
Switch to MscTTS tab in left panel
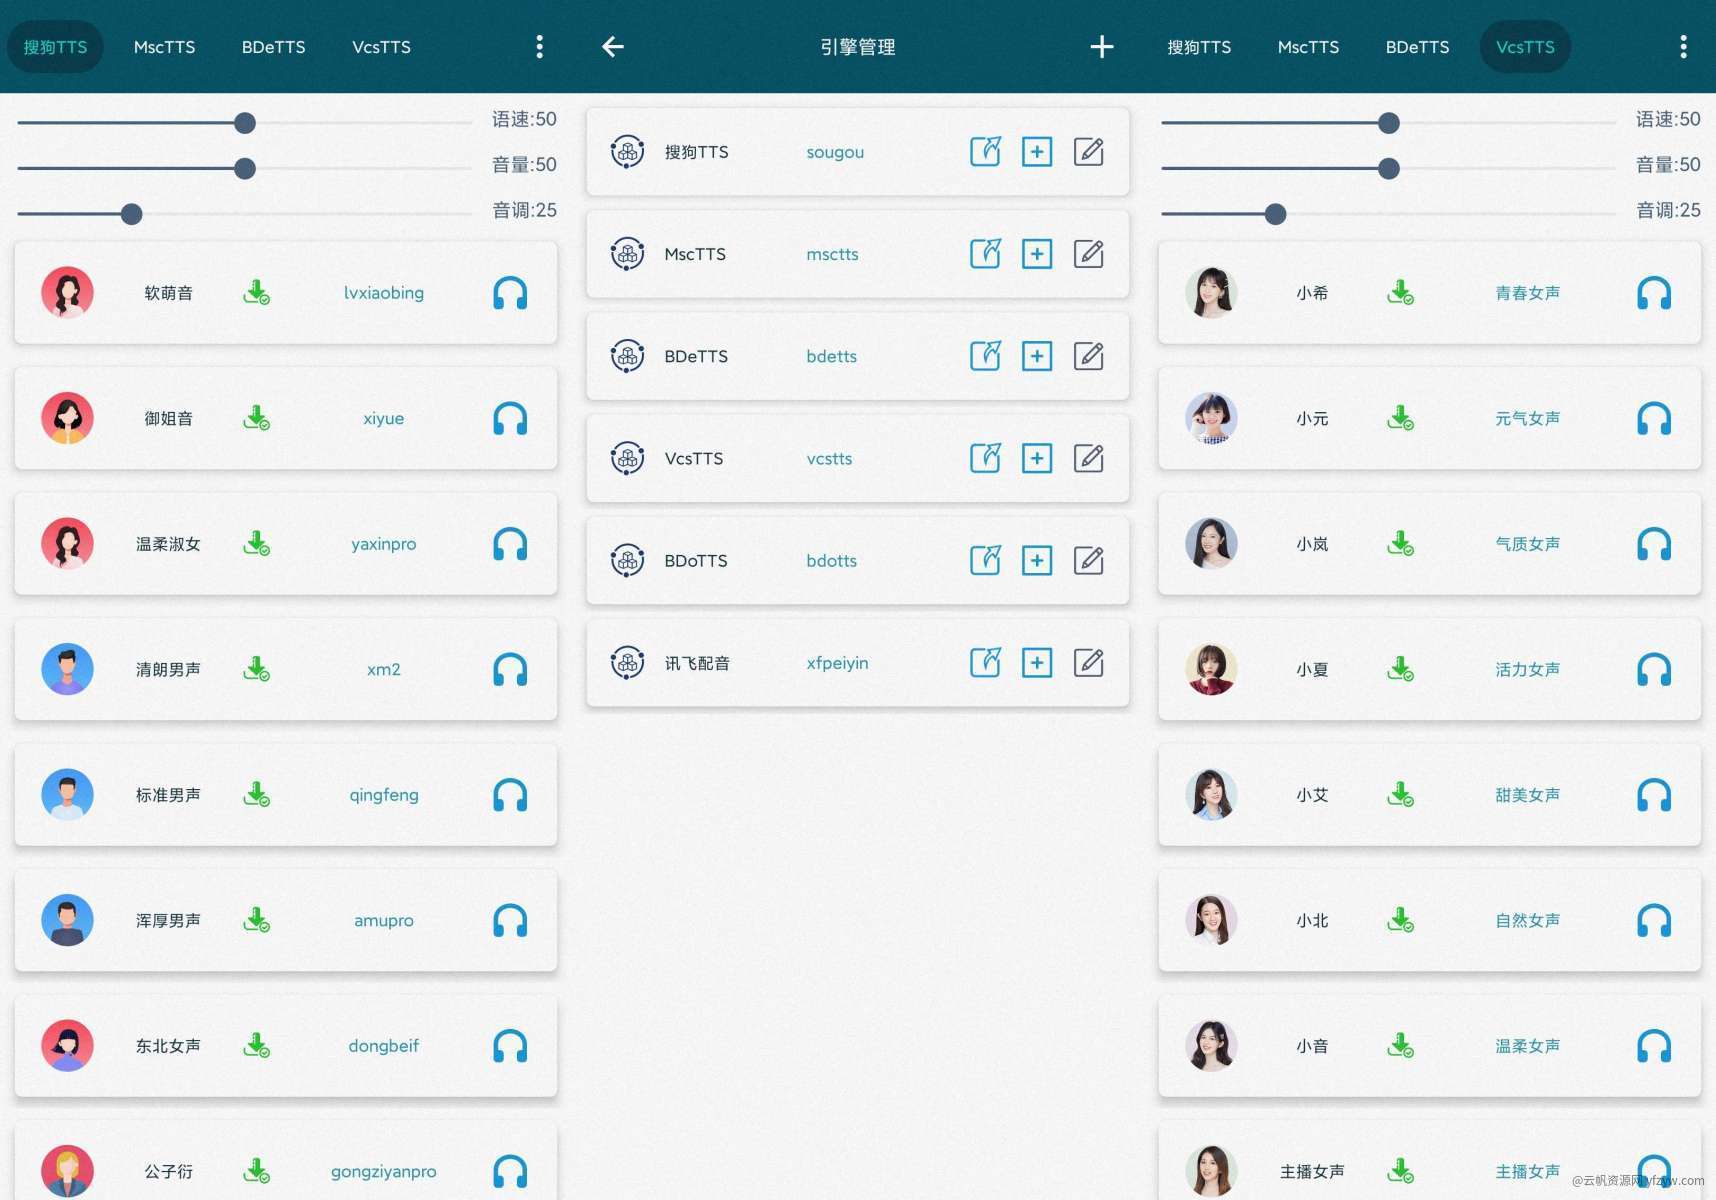click(164, 47)
